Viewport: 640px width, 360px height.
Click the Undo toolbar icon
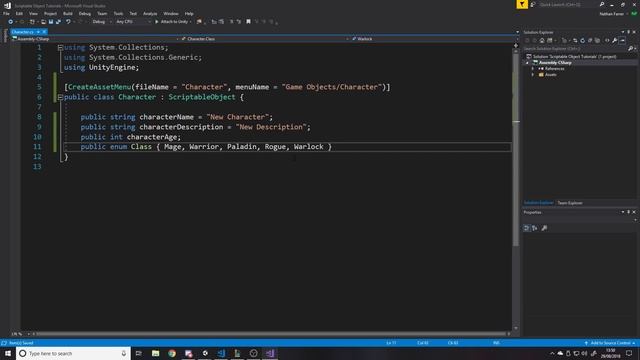coord(68,22)
